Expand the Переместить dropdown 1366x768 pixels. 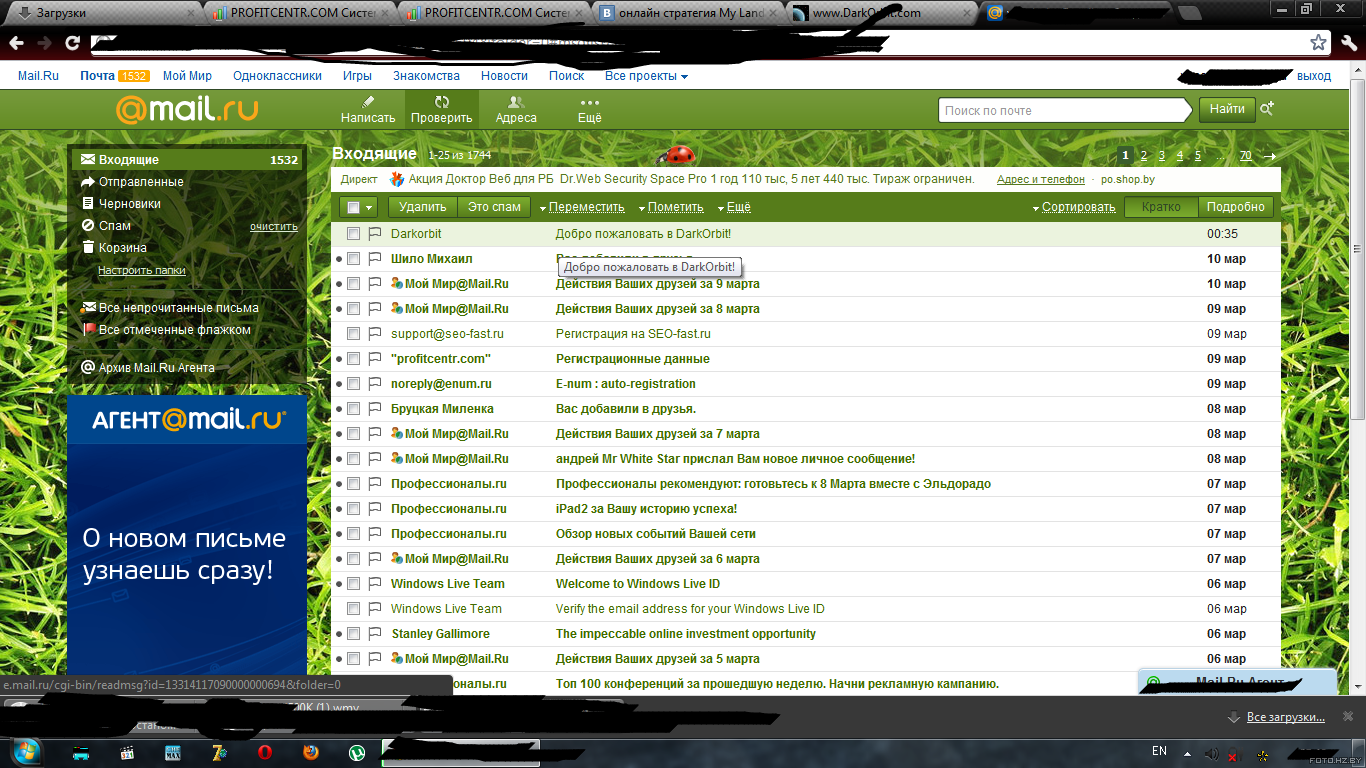point(582,207)
